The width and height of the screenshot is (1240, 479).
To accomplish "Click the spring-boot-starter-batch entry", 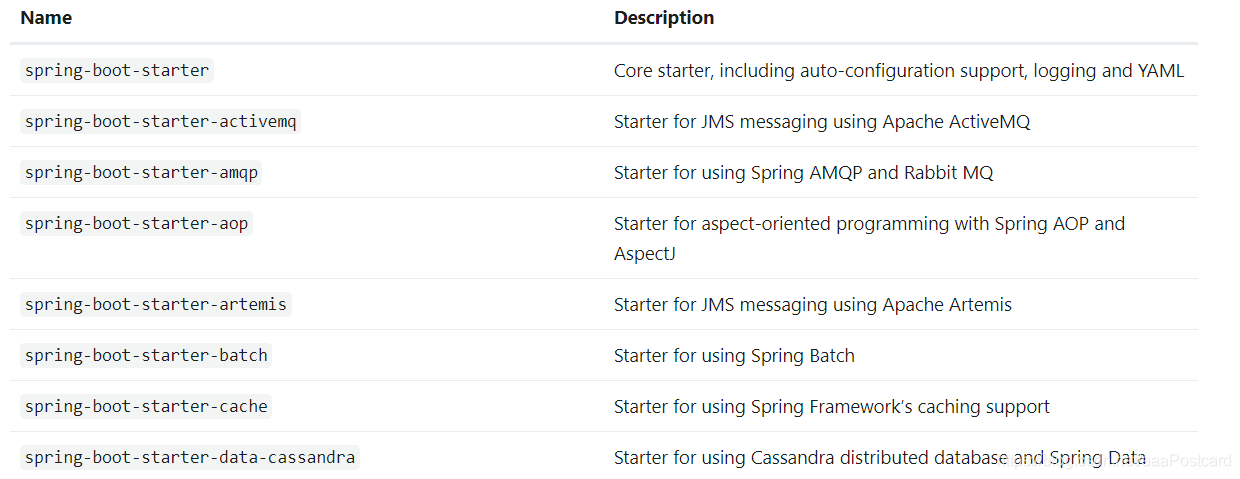I will (146, 355).
